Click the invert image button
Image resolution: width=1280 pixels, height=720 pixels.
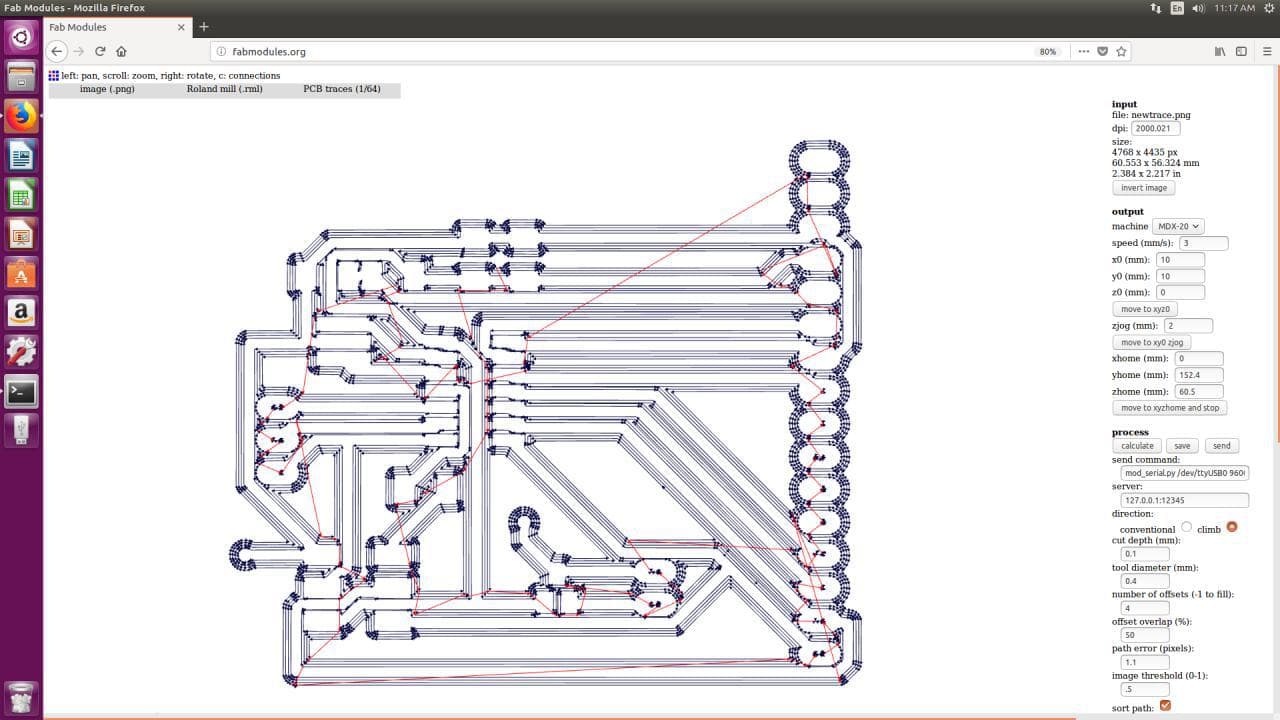pos(1144,188)
